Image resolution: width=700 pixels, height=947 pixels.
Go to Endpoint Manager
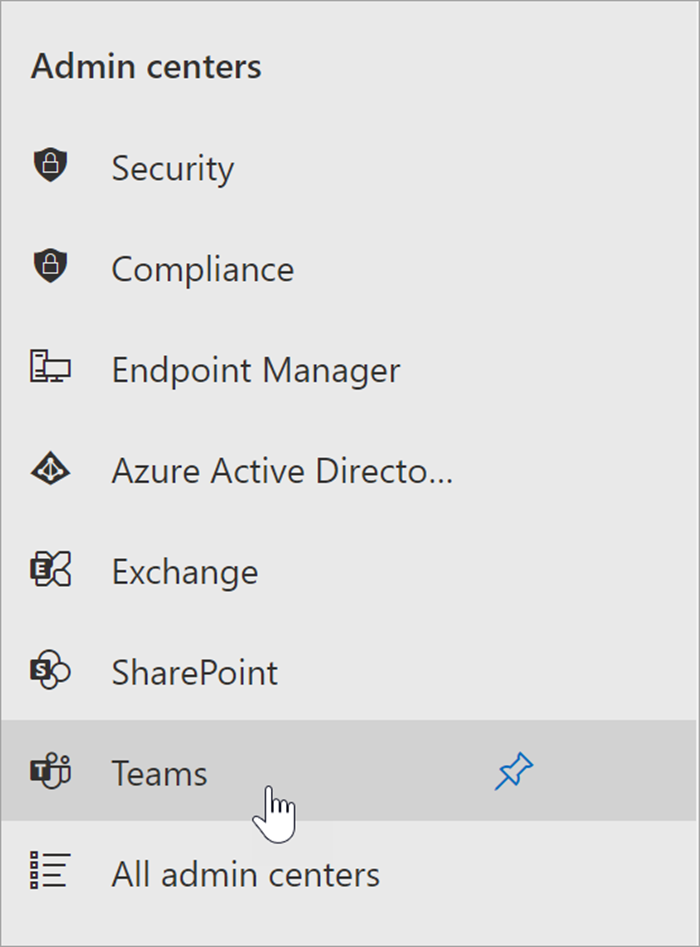pyautogui.click(x=256, y=370)
